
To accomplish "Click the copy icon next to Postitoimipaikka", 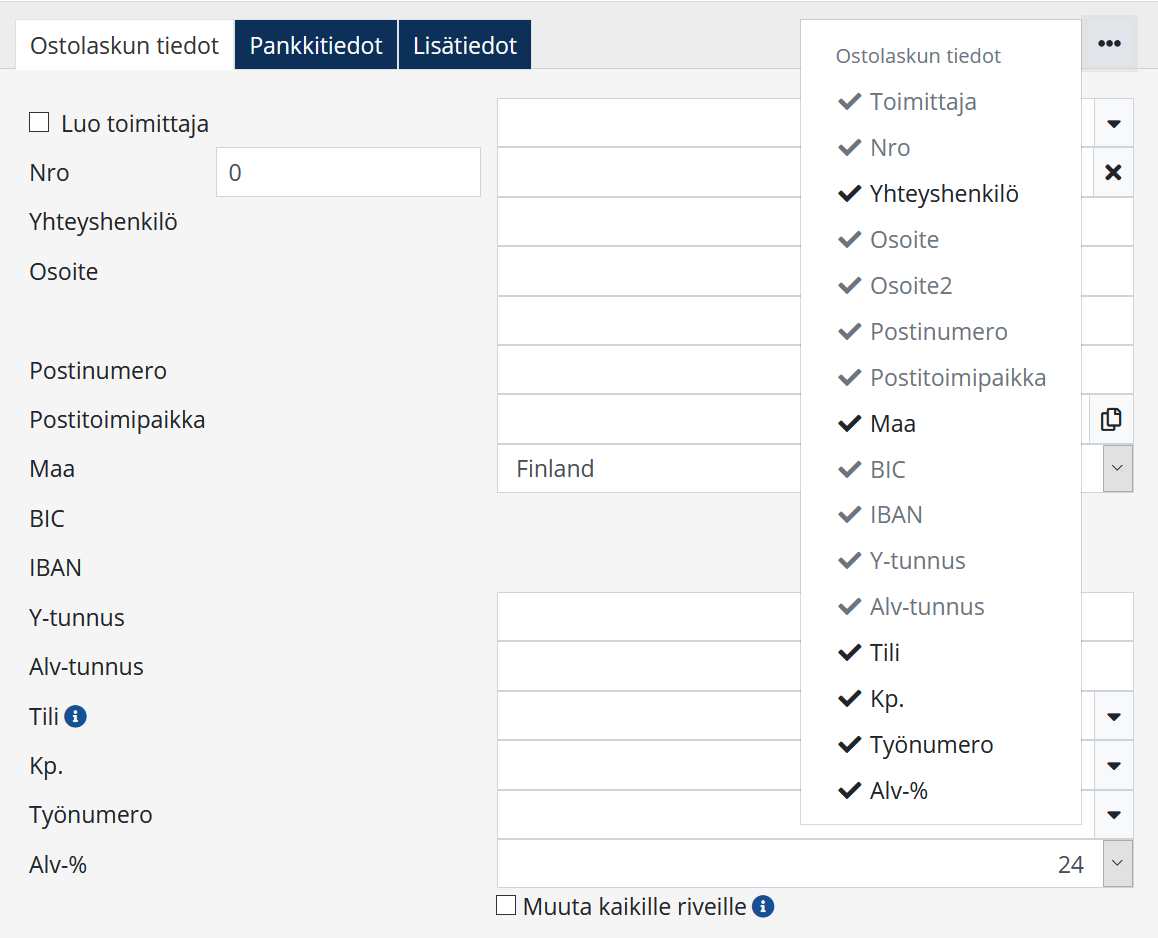I will click(x=1111, y=420).
